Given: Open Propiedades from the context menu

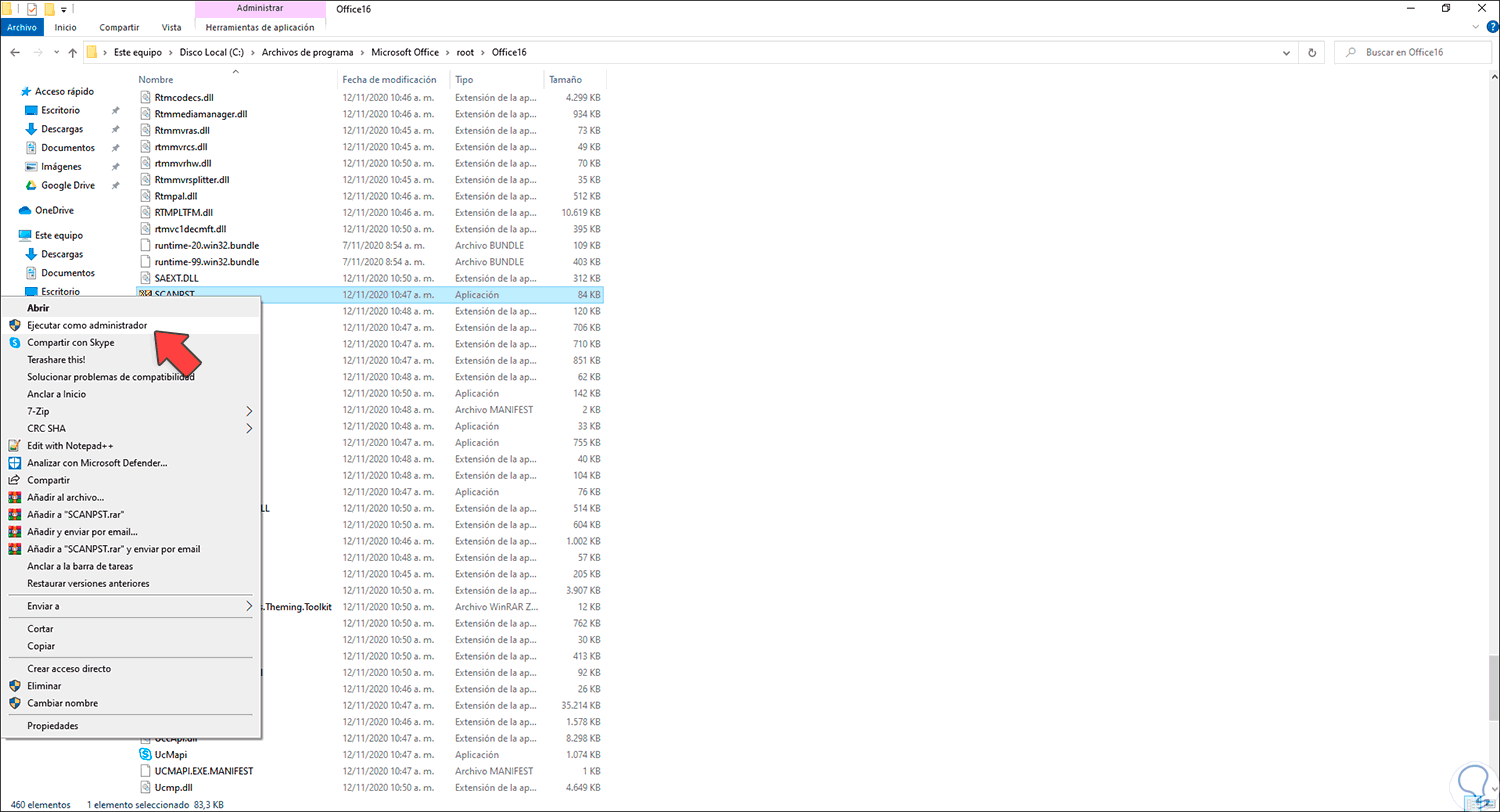Looking at the screenshot, I should tap(53, 726).
